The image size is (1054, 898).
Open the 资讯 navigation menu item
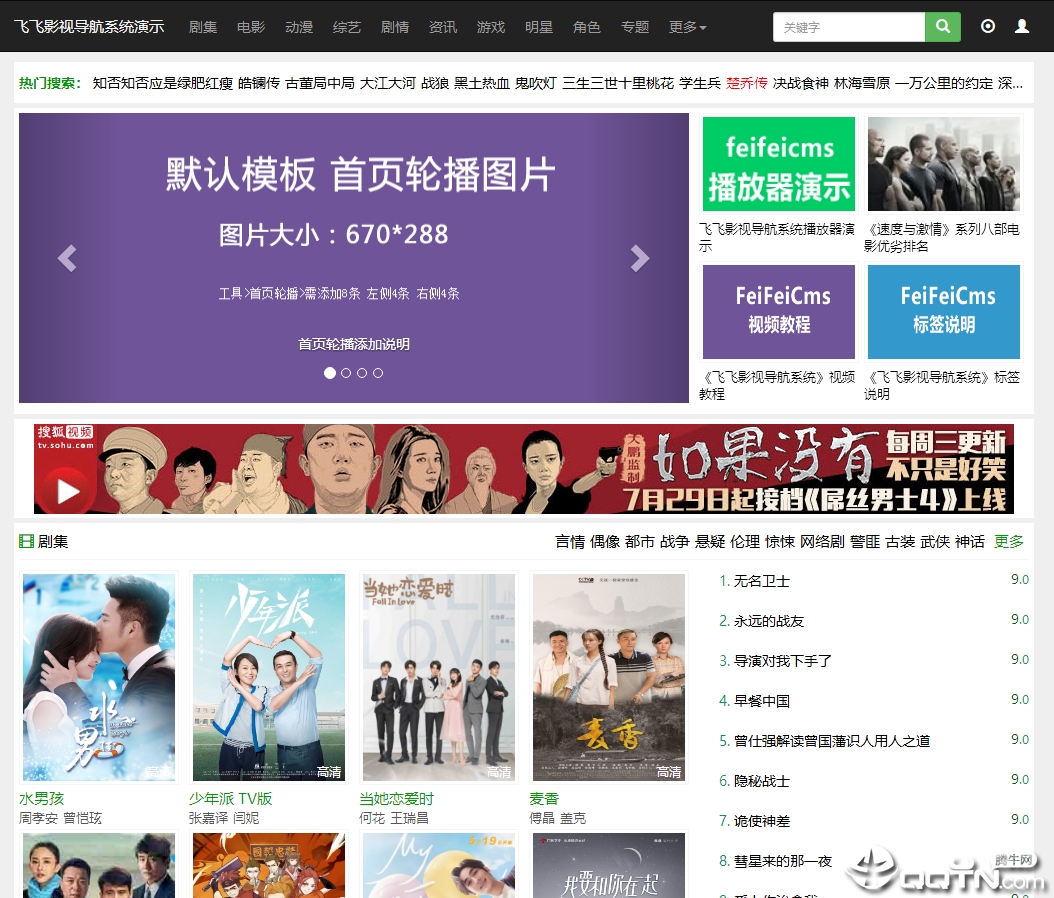(x=443, y=27)
